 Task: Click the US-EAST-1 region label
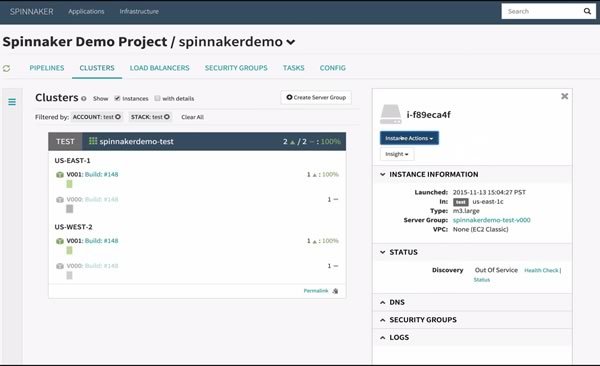(x=72, y=161)
